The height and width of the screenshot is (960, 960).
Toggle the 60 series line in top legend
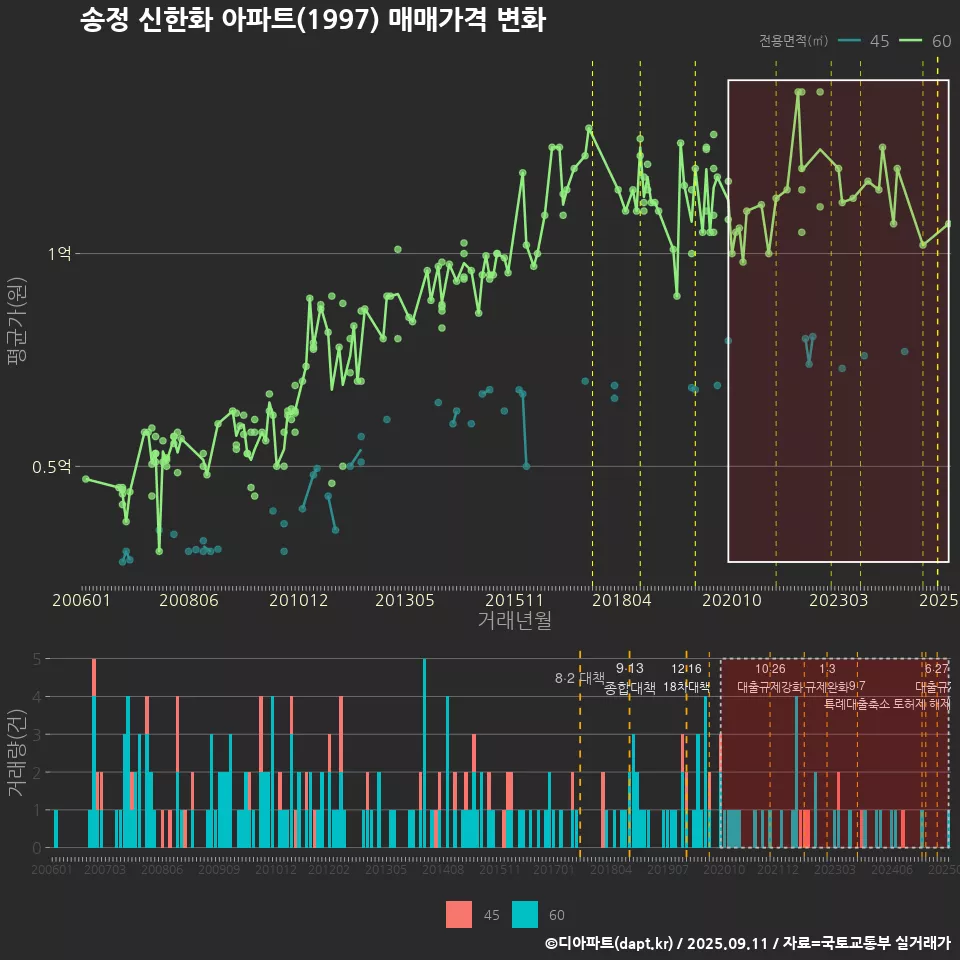(910, 41)
